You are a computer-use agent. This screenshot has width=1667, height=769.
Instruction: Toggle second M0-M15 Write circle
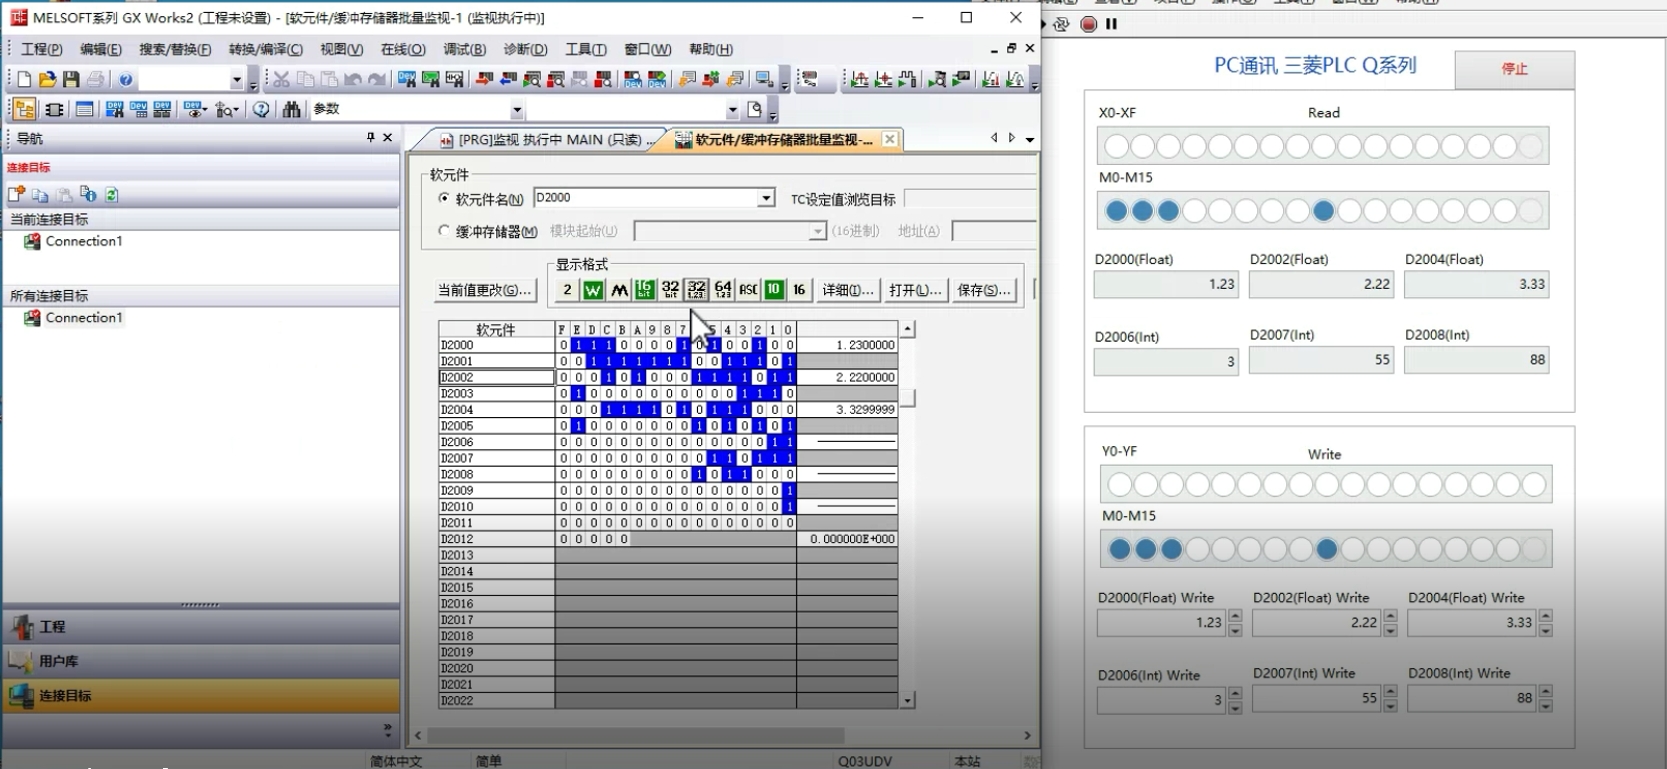(x=1146, y=549)
